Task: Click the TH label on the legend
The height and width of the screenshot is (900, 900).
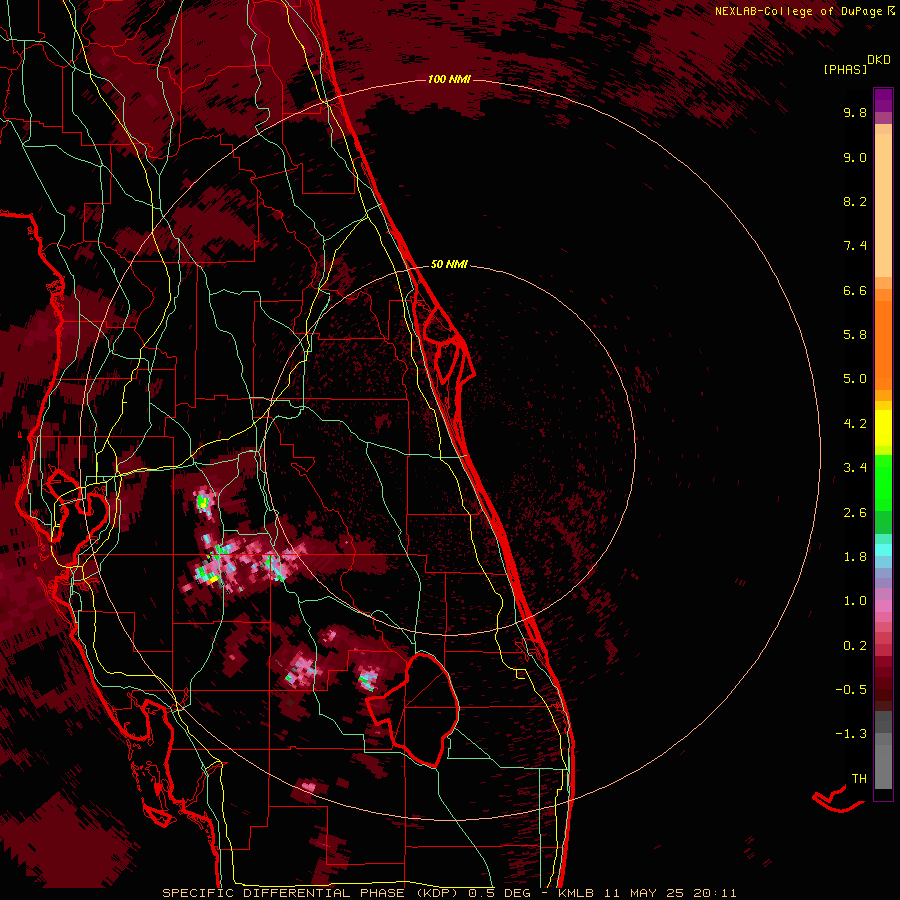Action: (859, 779)
